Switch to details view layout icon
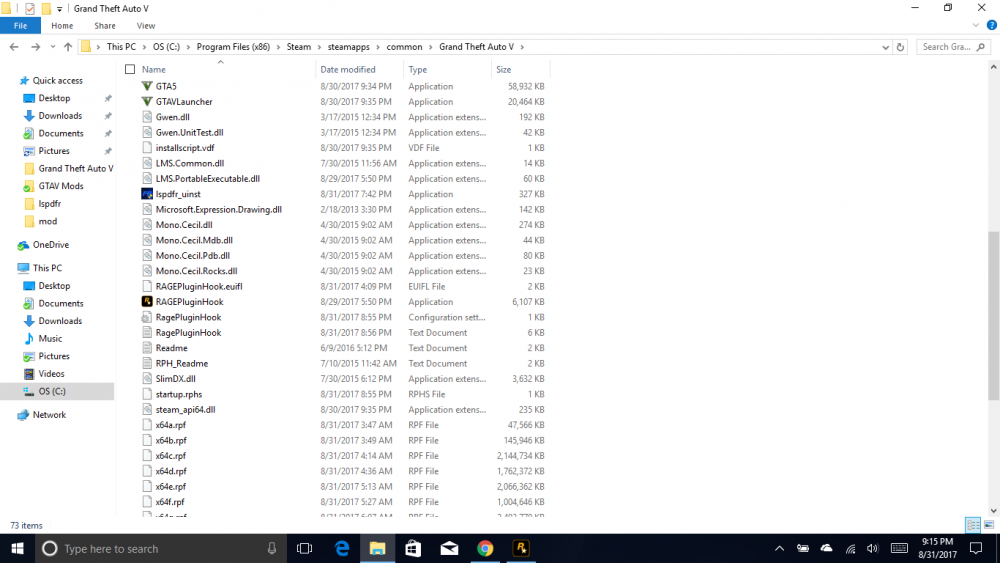Image resolution: width=1000 pixels, height=563 pixels. pos(973,525)
